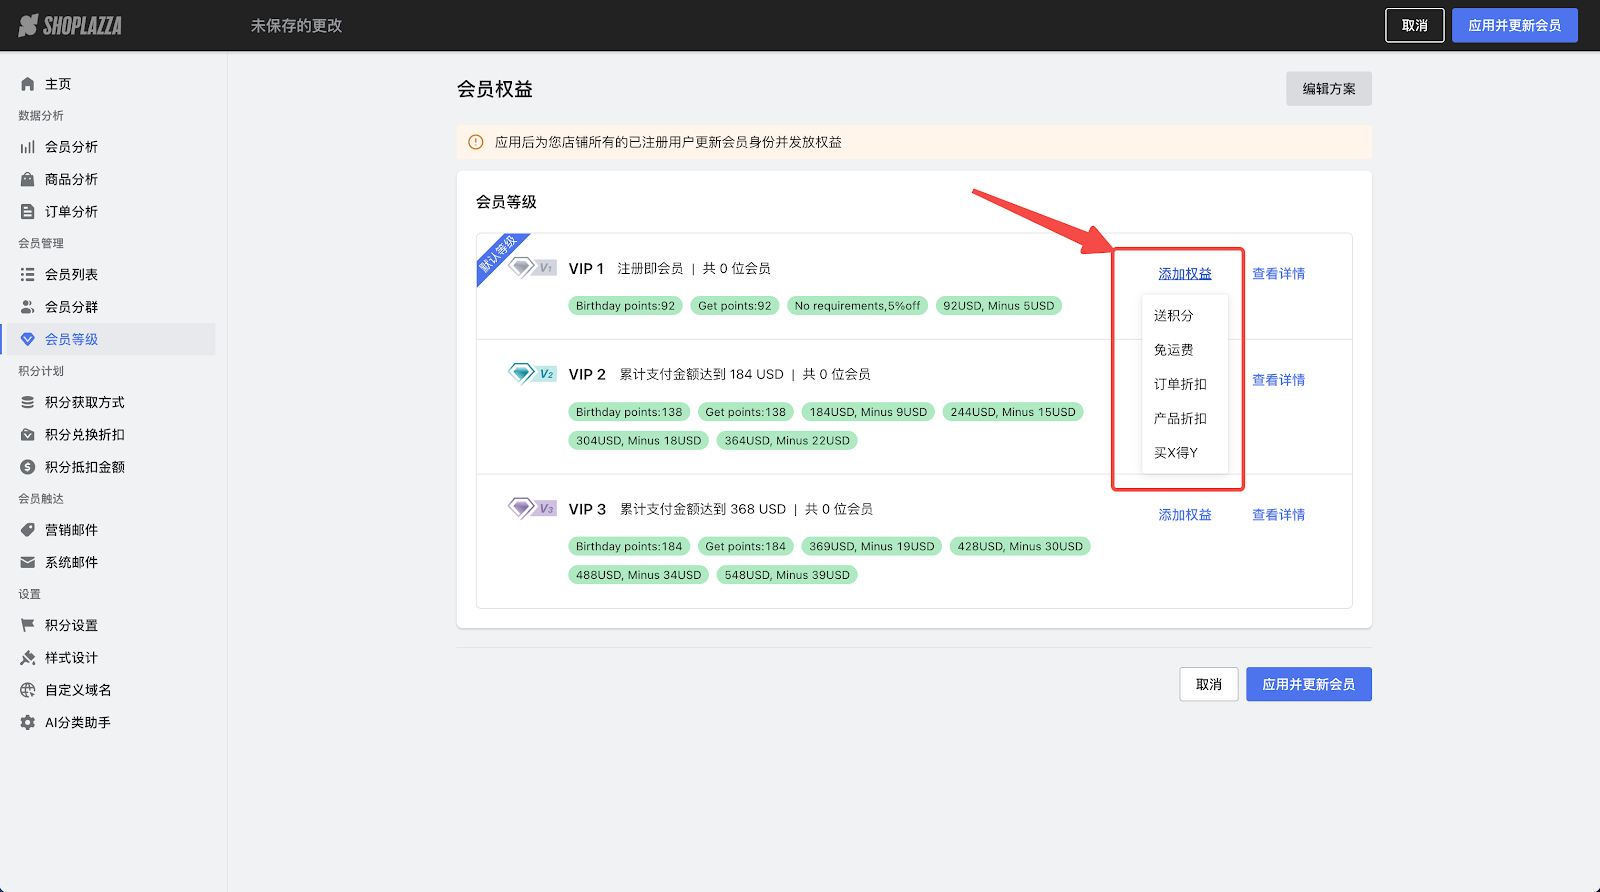The width and height of the screenshot is (1600, 892).
Task: Click the 会员分析 bar chart icon
Action: [28, 147]
